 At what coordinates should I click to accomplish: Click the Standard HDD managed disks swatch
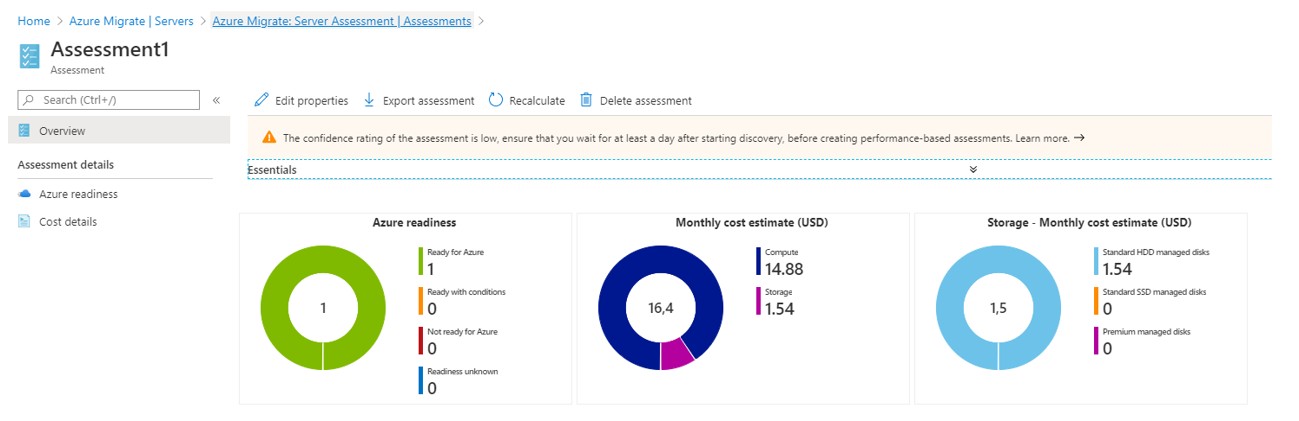[1097, 261]
